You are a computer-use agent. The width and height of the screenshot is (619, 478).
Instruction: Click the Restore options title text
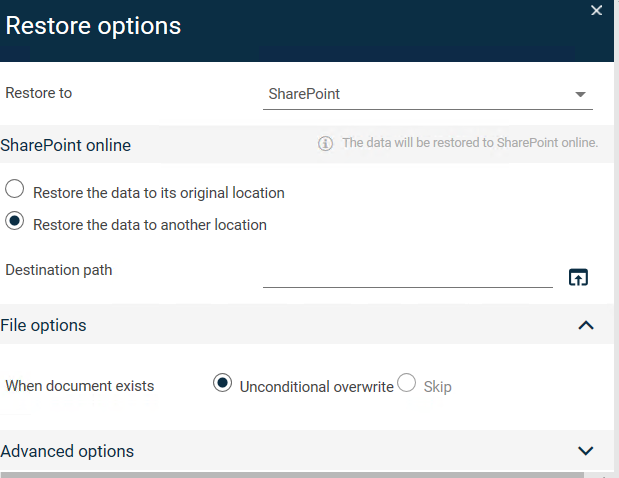[93, 27]
